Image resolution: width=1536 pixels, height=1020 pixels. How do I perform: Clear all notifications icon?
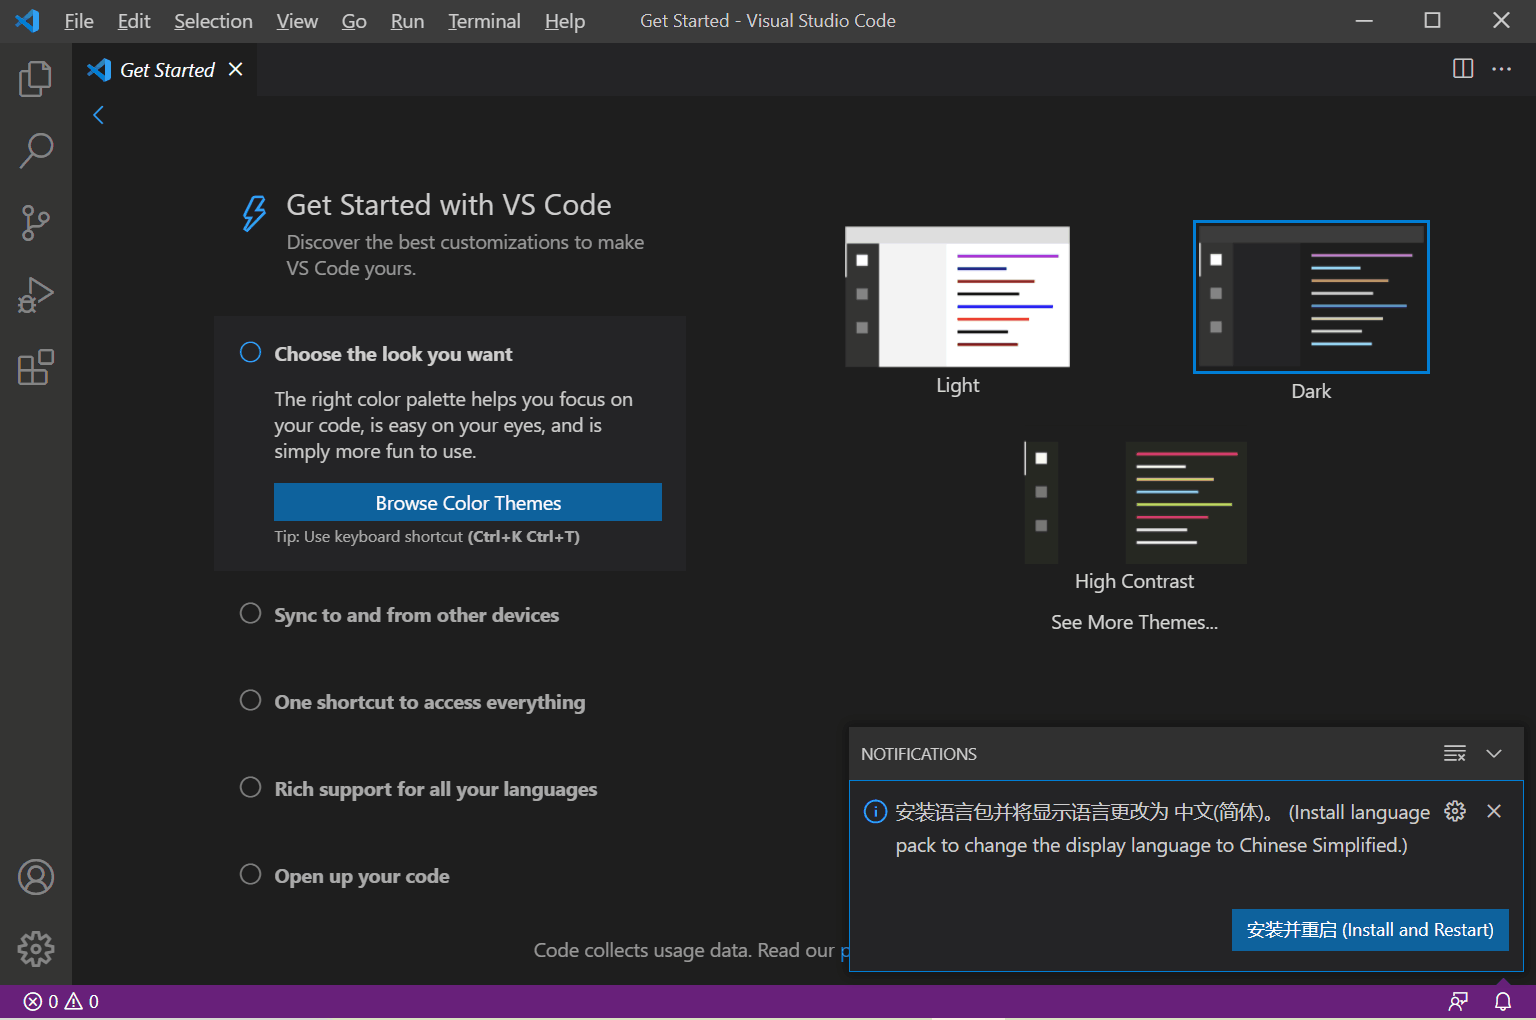click(x=1455, y=753)
